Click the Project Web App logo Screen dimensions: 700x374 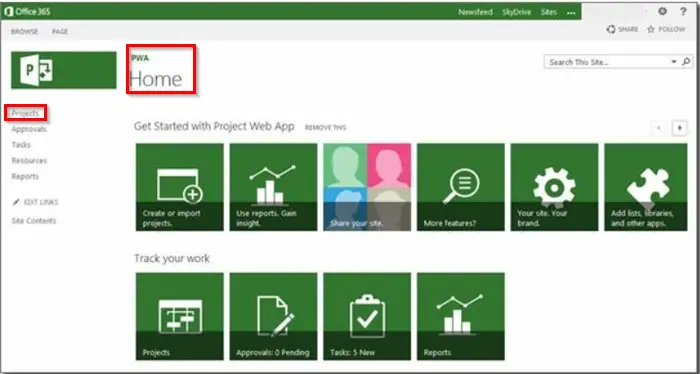pyautogui.click(x=64, y=70)
